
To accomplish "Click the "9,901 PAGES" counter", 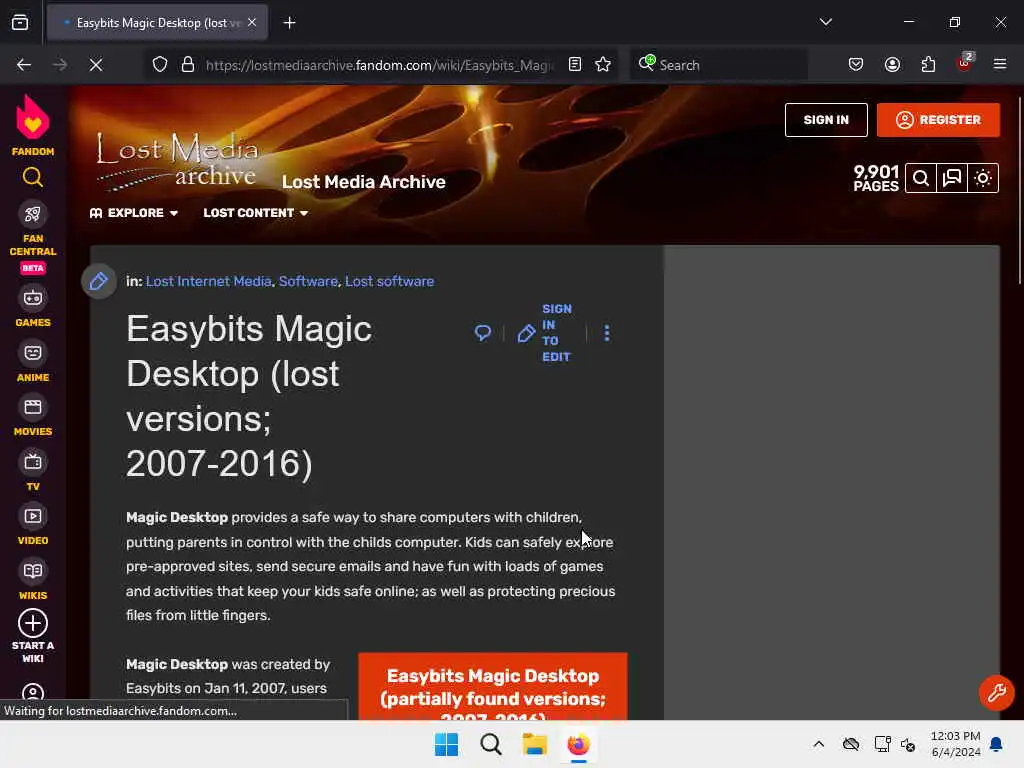I will 876,178.
